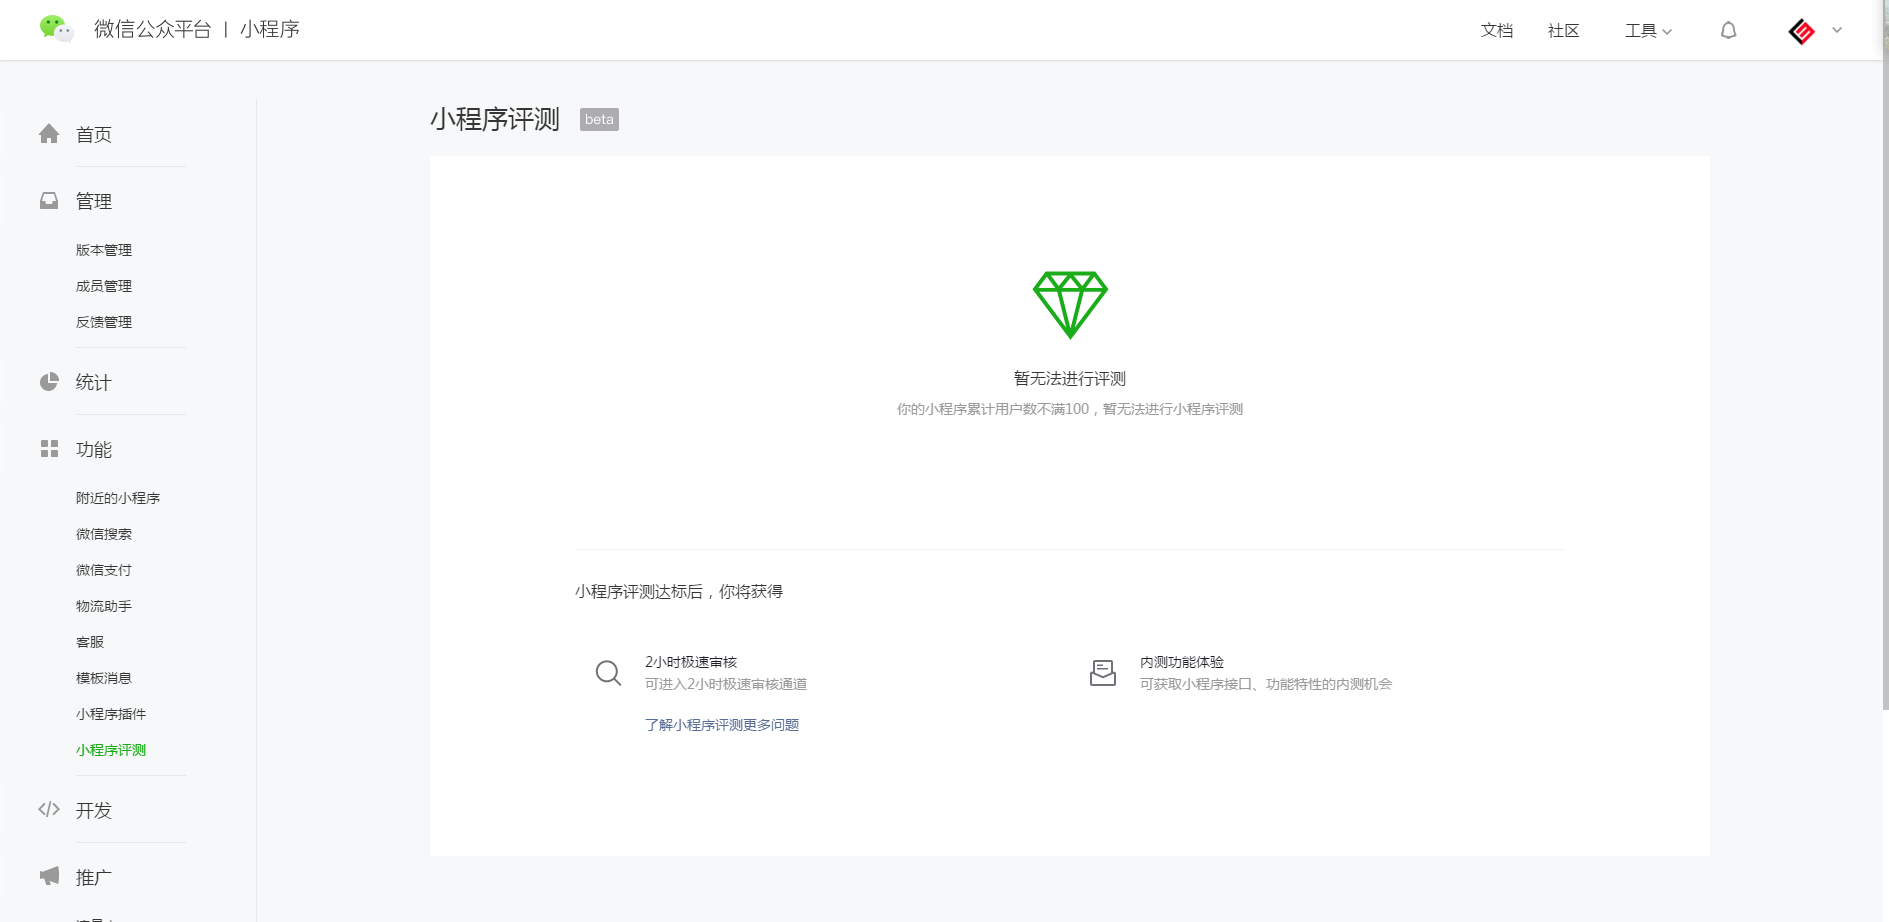Screen dimensions: 1889x922
Task: Open 附近的小程序
Action: (118, 498)
